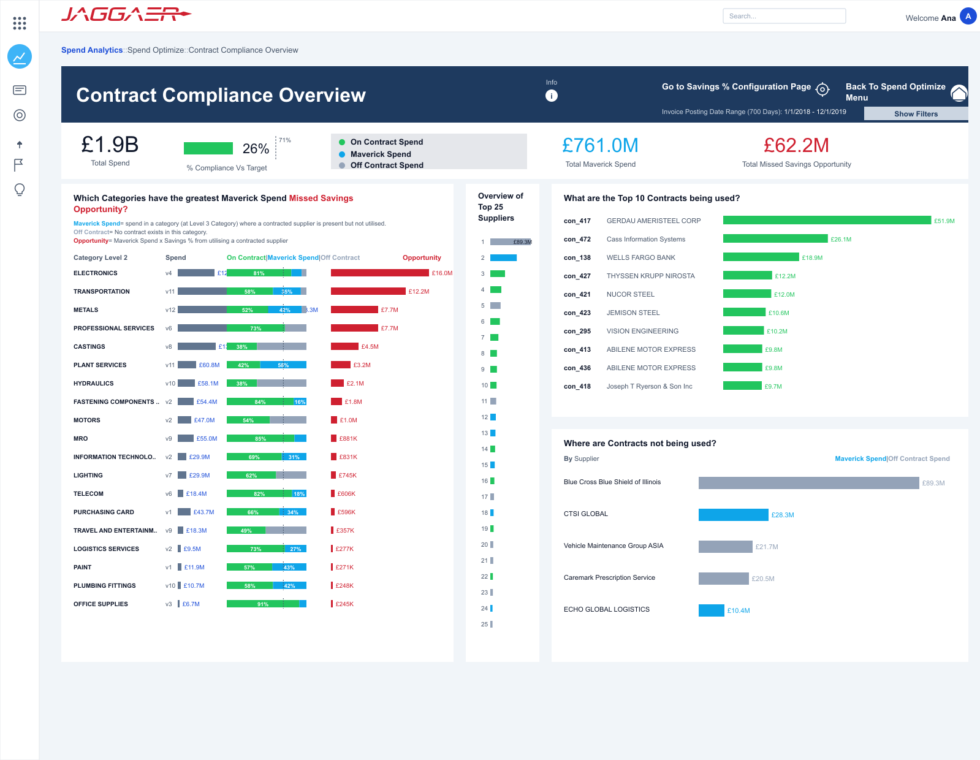Viewport: 980px width, 760px height.
Task: Click the Info circle icon
Action: tap(551, 96)
